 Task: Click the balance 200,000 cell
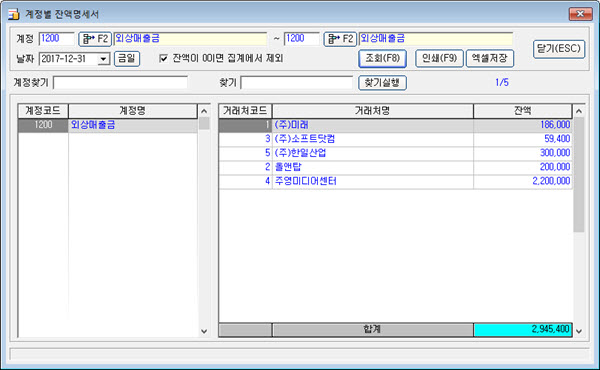coord(523,167)
